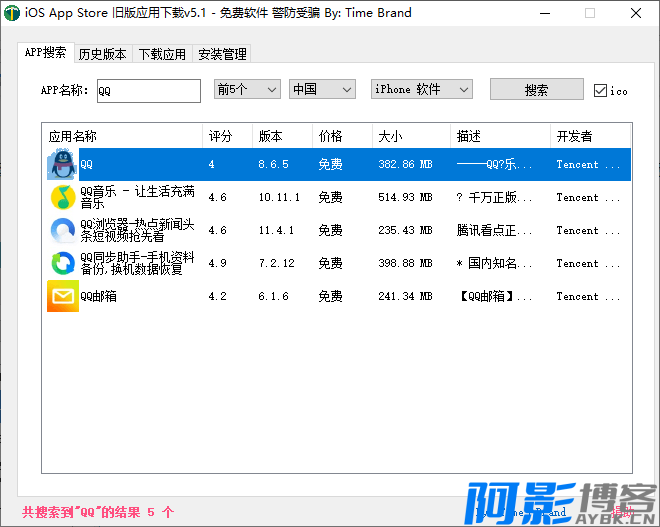Click size 241.34 MB cell
This screenshot has width=660, height=527.
(x=405, y=296)
